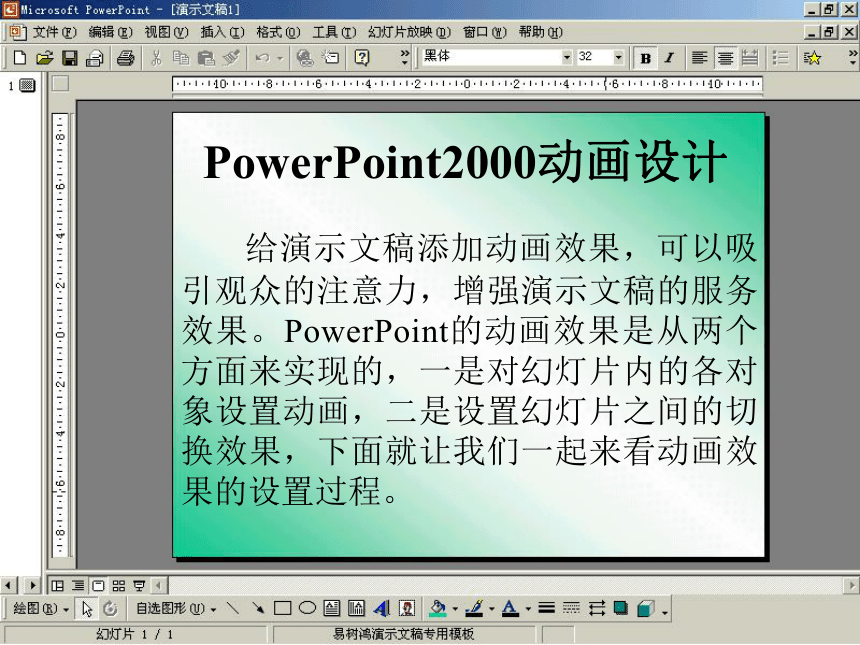The width and height of the screenshot is (860, 645).
Task: Click the scissors Cut icon
Action: coord(156,58)
